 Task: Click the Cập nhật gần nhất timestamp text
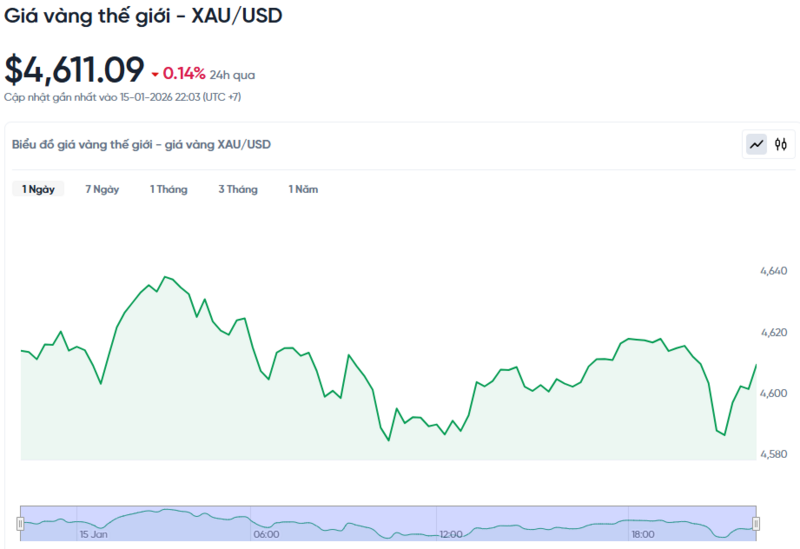tap(122, 97)
